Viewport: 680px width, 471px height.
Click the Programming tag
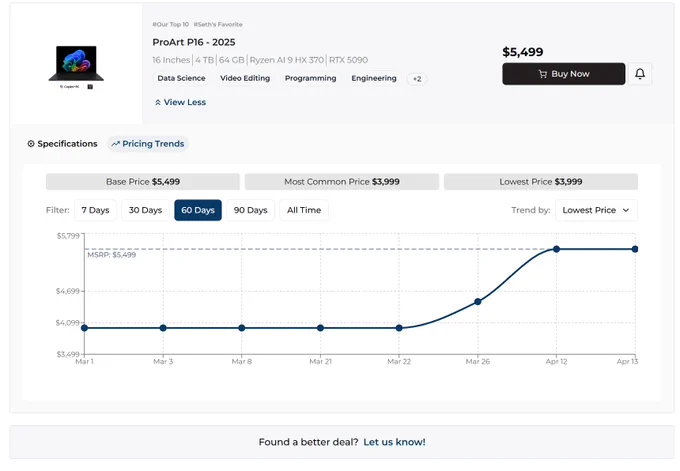[x=311, y=78]
